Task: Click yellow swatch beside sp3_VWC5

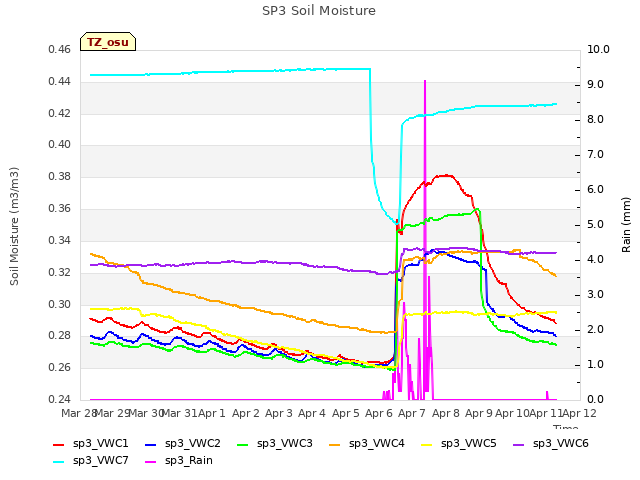Action: [x=427, y=445]
